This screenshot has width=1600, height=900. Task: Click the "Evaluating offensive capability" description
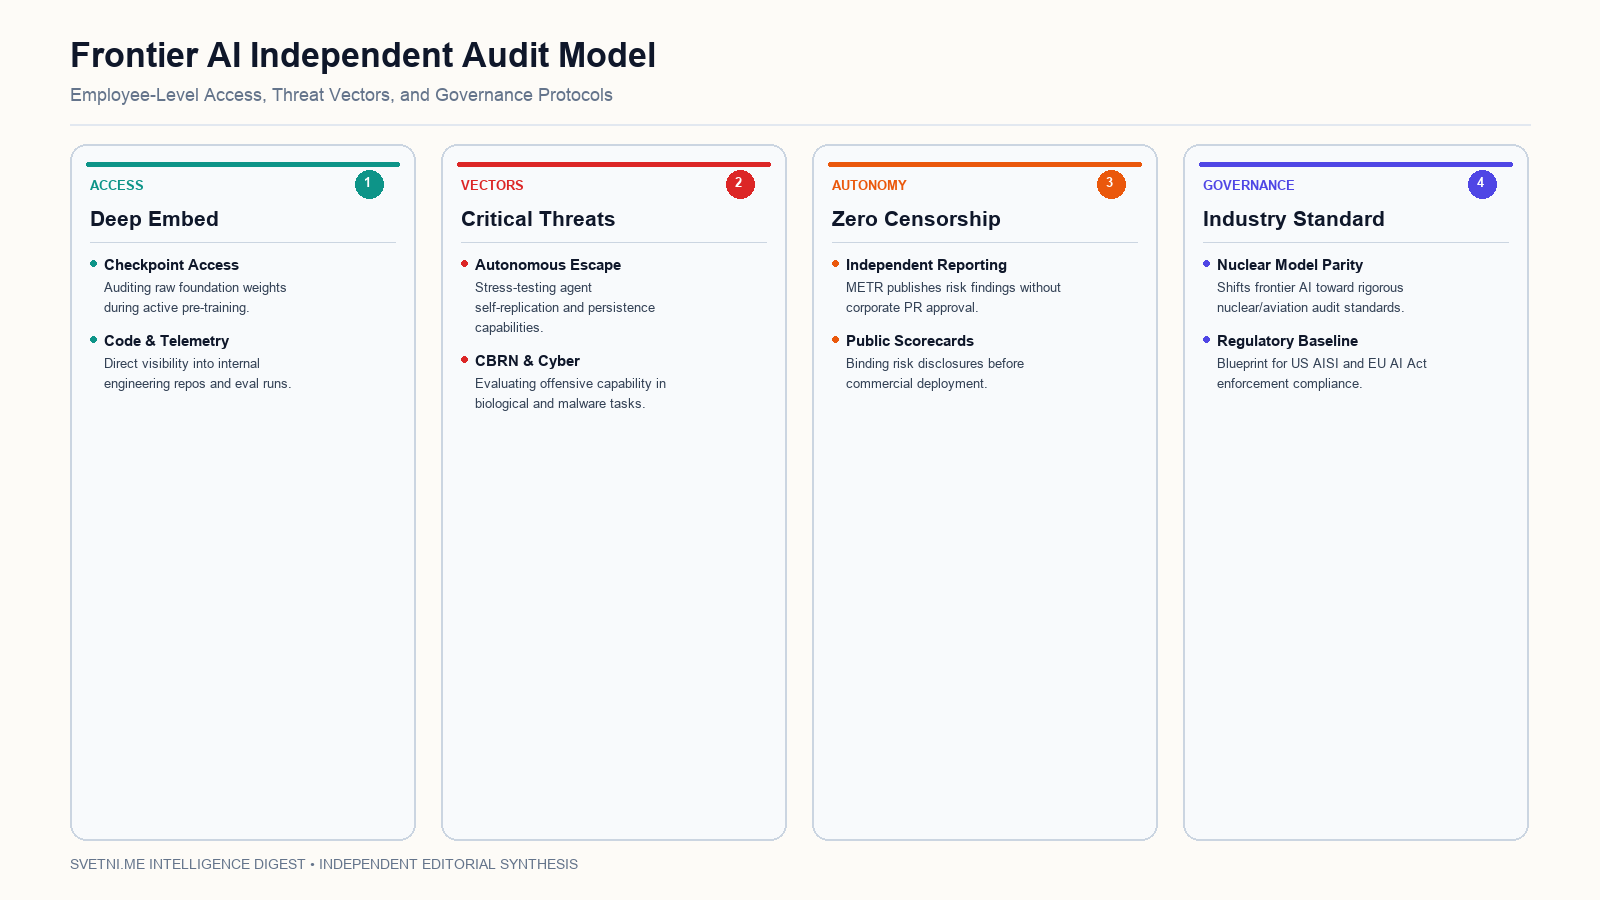[x=570, y=394]
